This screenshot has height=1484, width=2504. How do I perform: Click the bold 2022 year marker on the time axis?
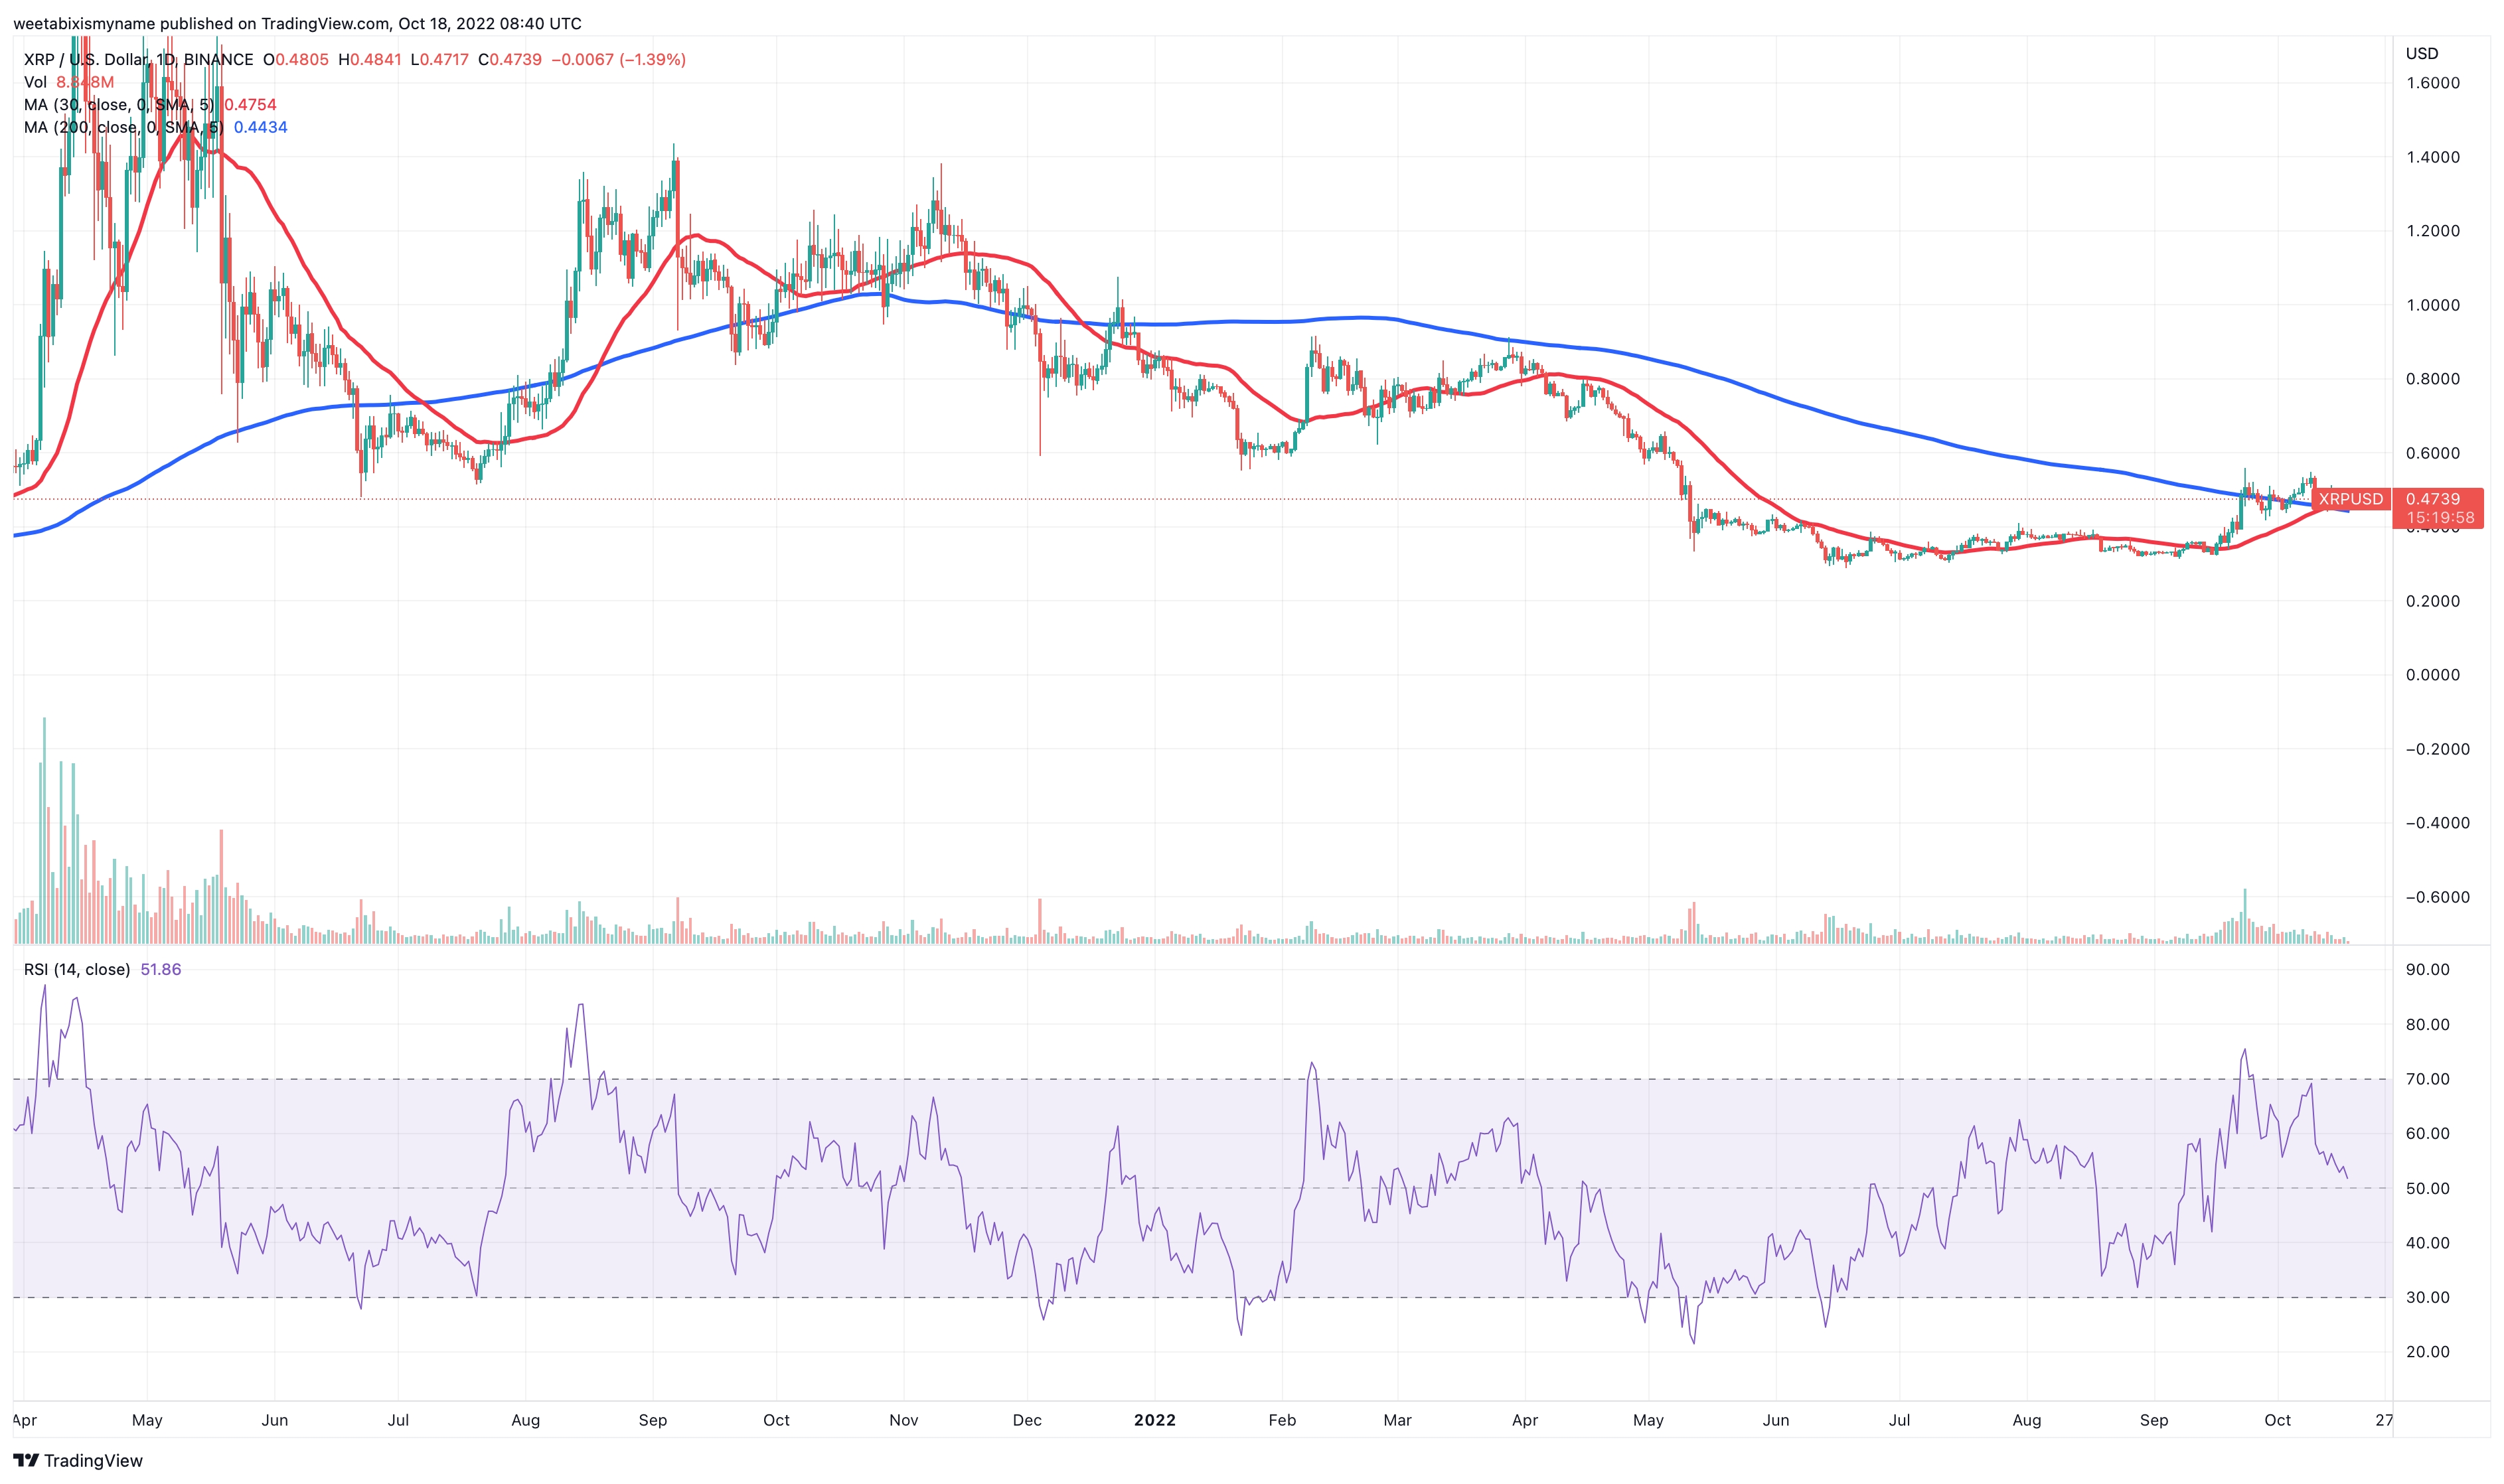(x=1155, y=1420)
